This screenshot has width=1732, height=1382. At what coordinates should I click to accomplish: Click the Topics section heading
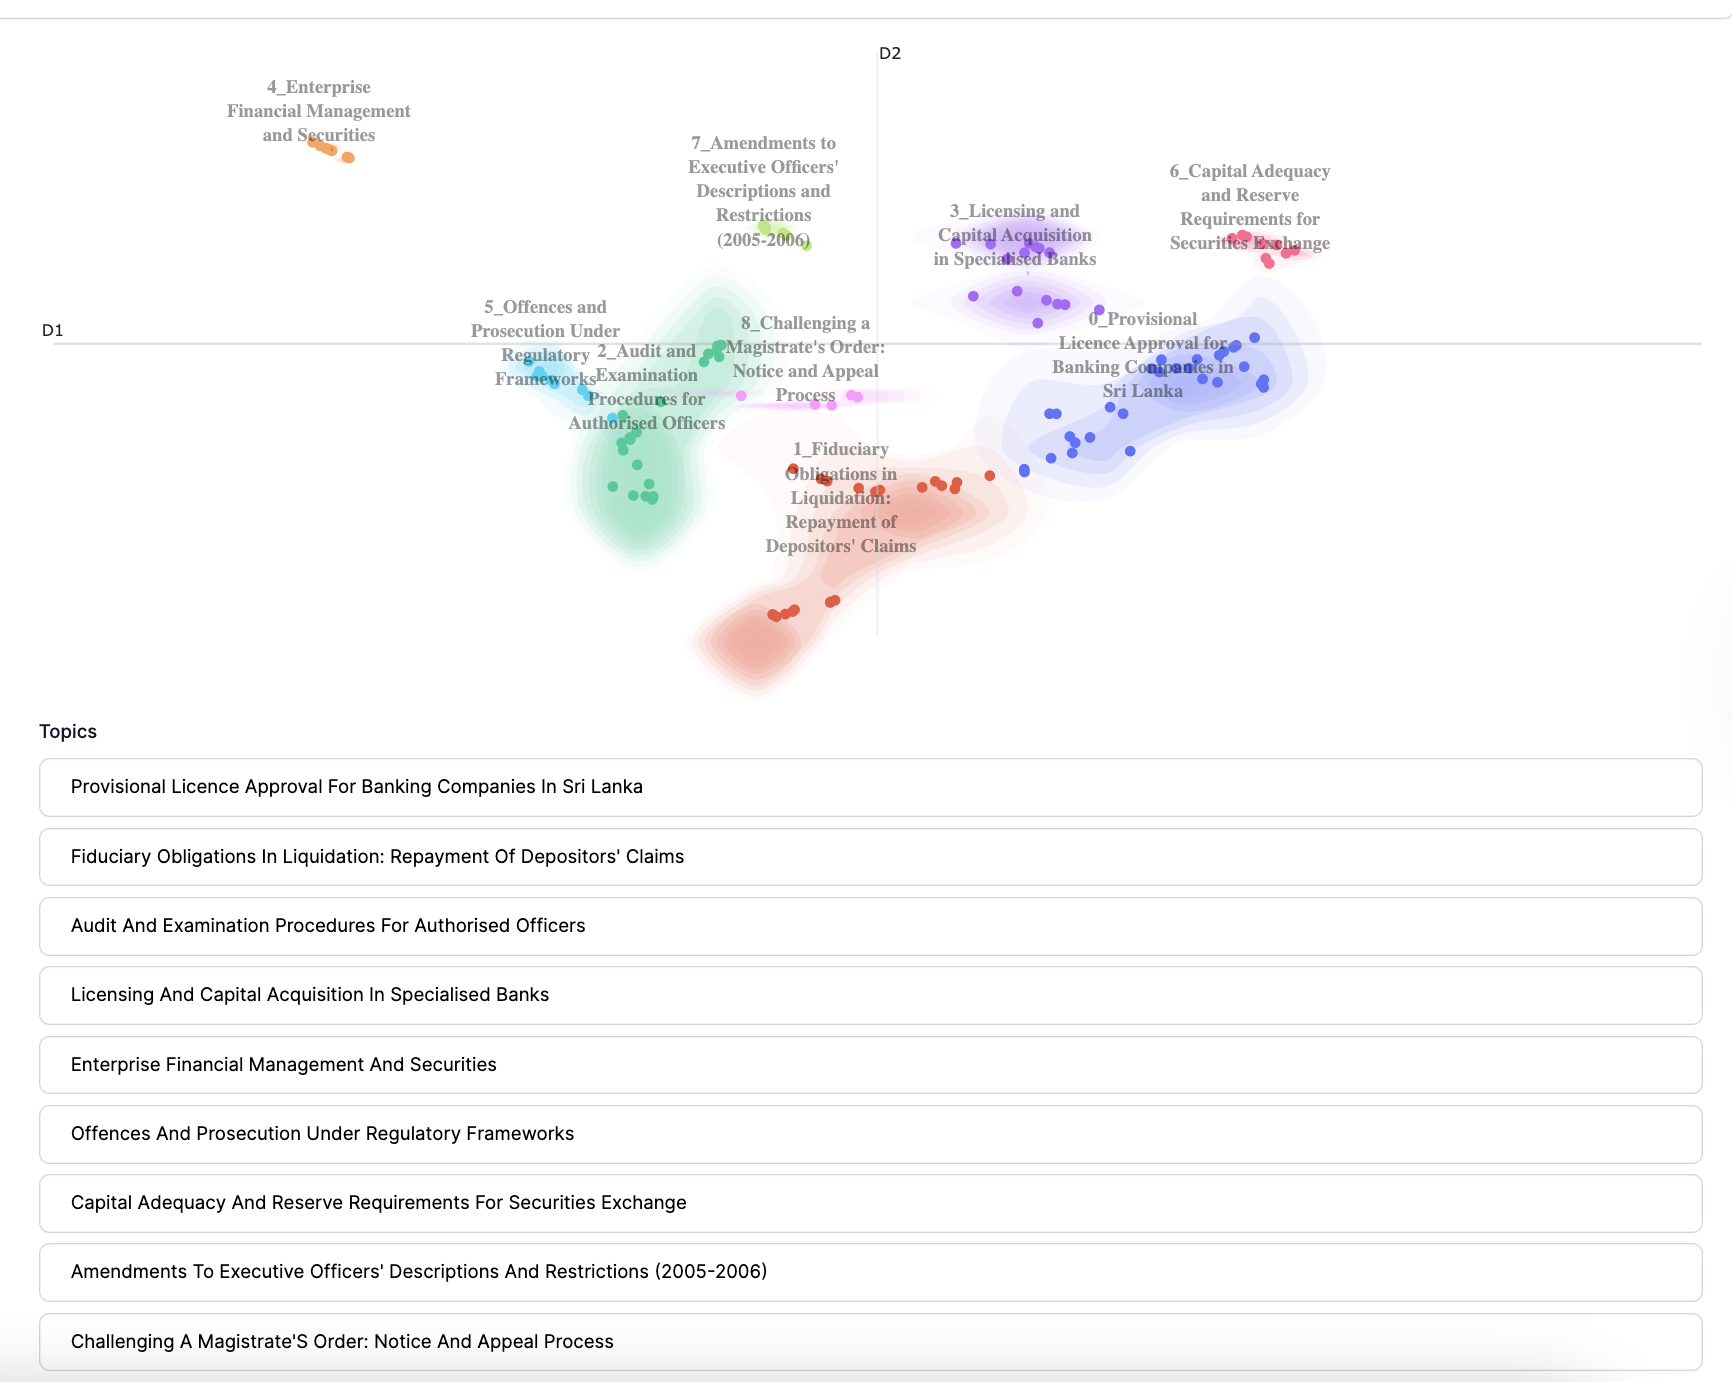67,731
